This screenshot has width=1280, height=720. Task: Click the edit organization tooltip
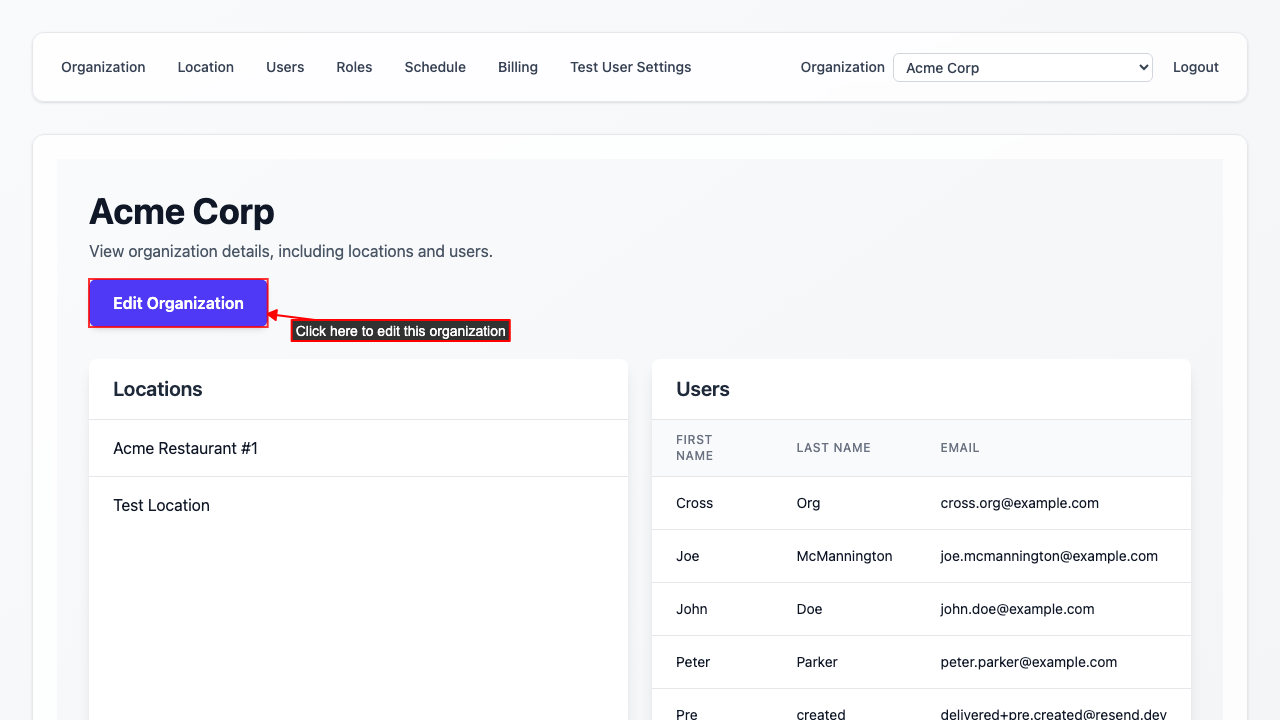tap(400, 330)
